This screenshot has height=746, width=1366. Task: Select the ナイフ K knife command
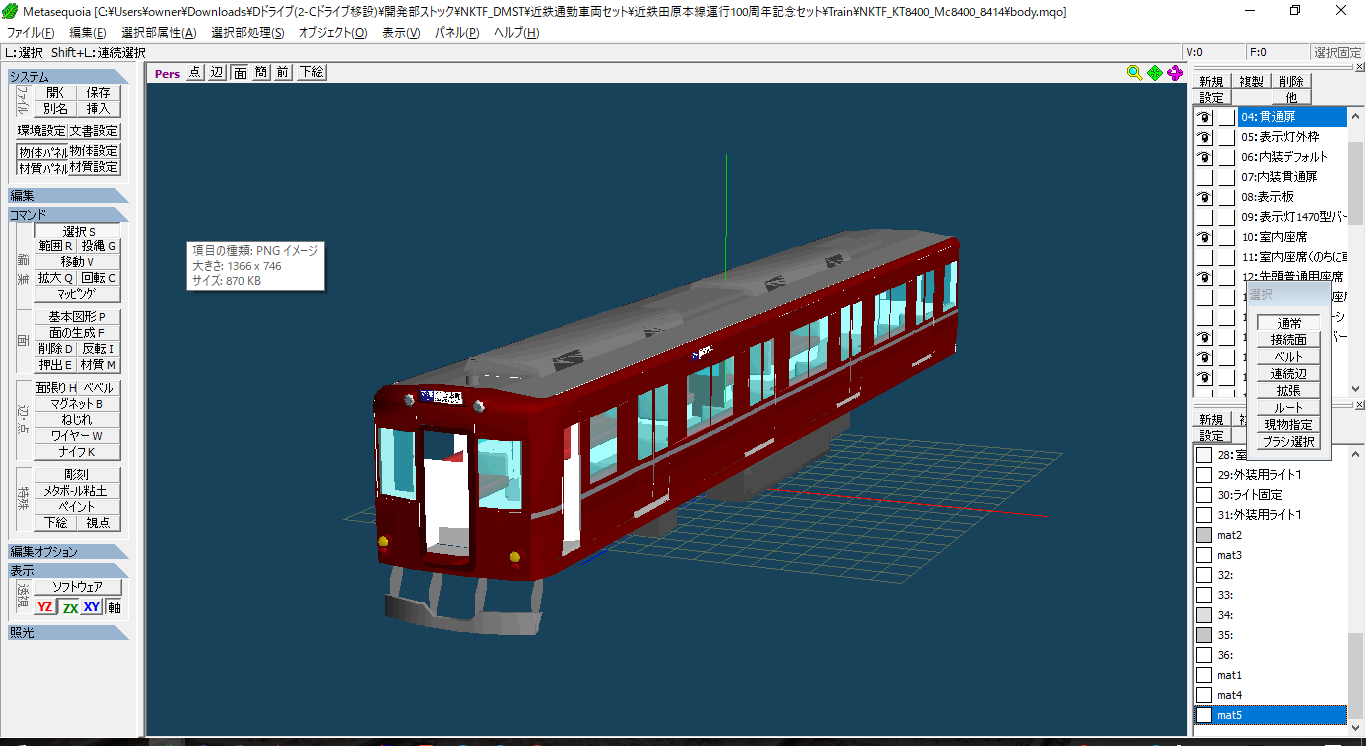click(x=77, y=452)
